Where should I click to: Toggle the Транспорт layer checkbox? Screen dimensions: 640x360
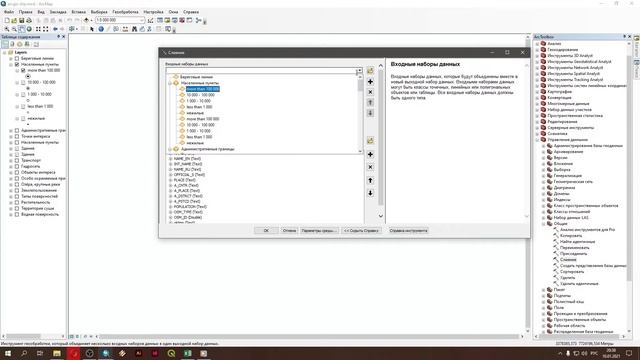[17, 160]
